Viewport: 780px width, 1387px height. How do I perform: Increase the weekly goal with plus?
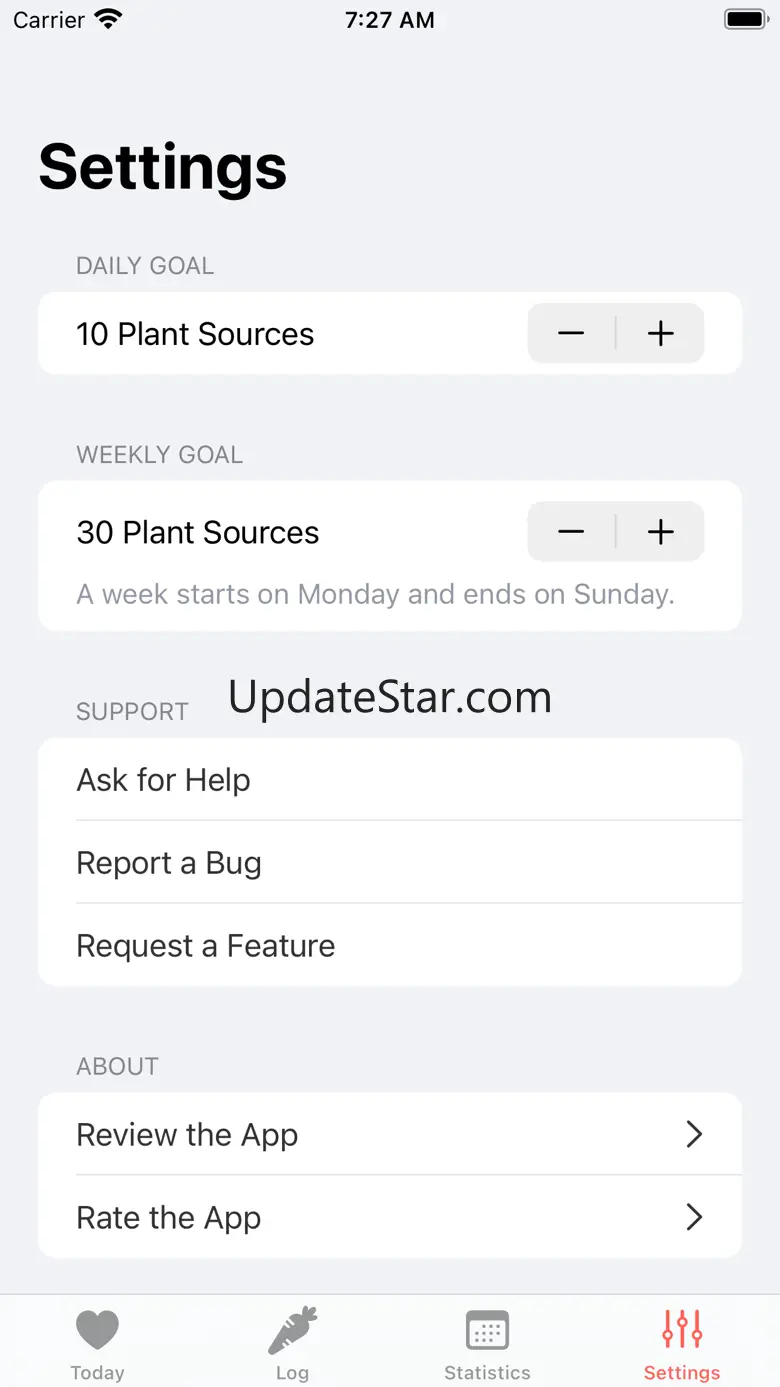pyautogui.click(x=661, y=532)
